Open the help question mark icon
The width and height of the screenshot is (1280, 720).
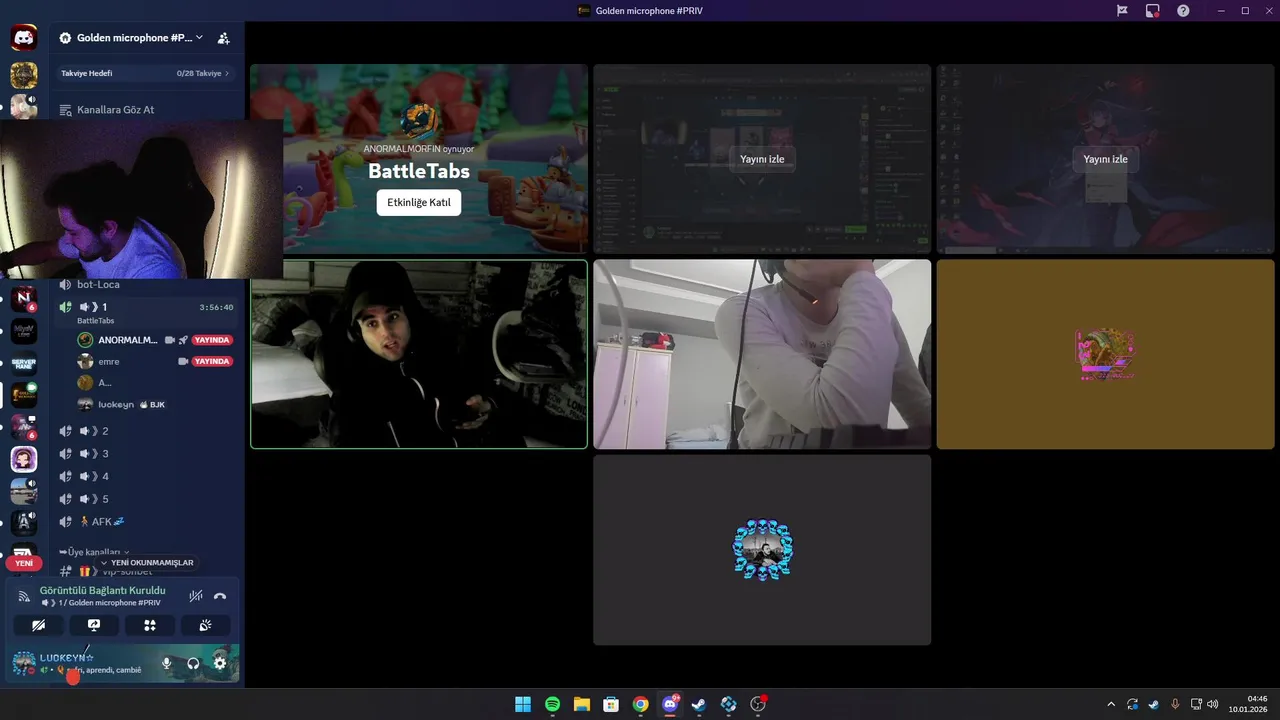click(1183, 10)
